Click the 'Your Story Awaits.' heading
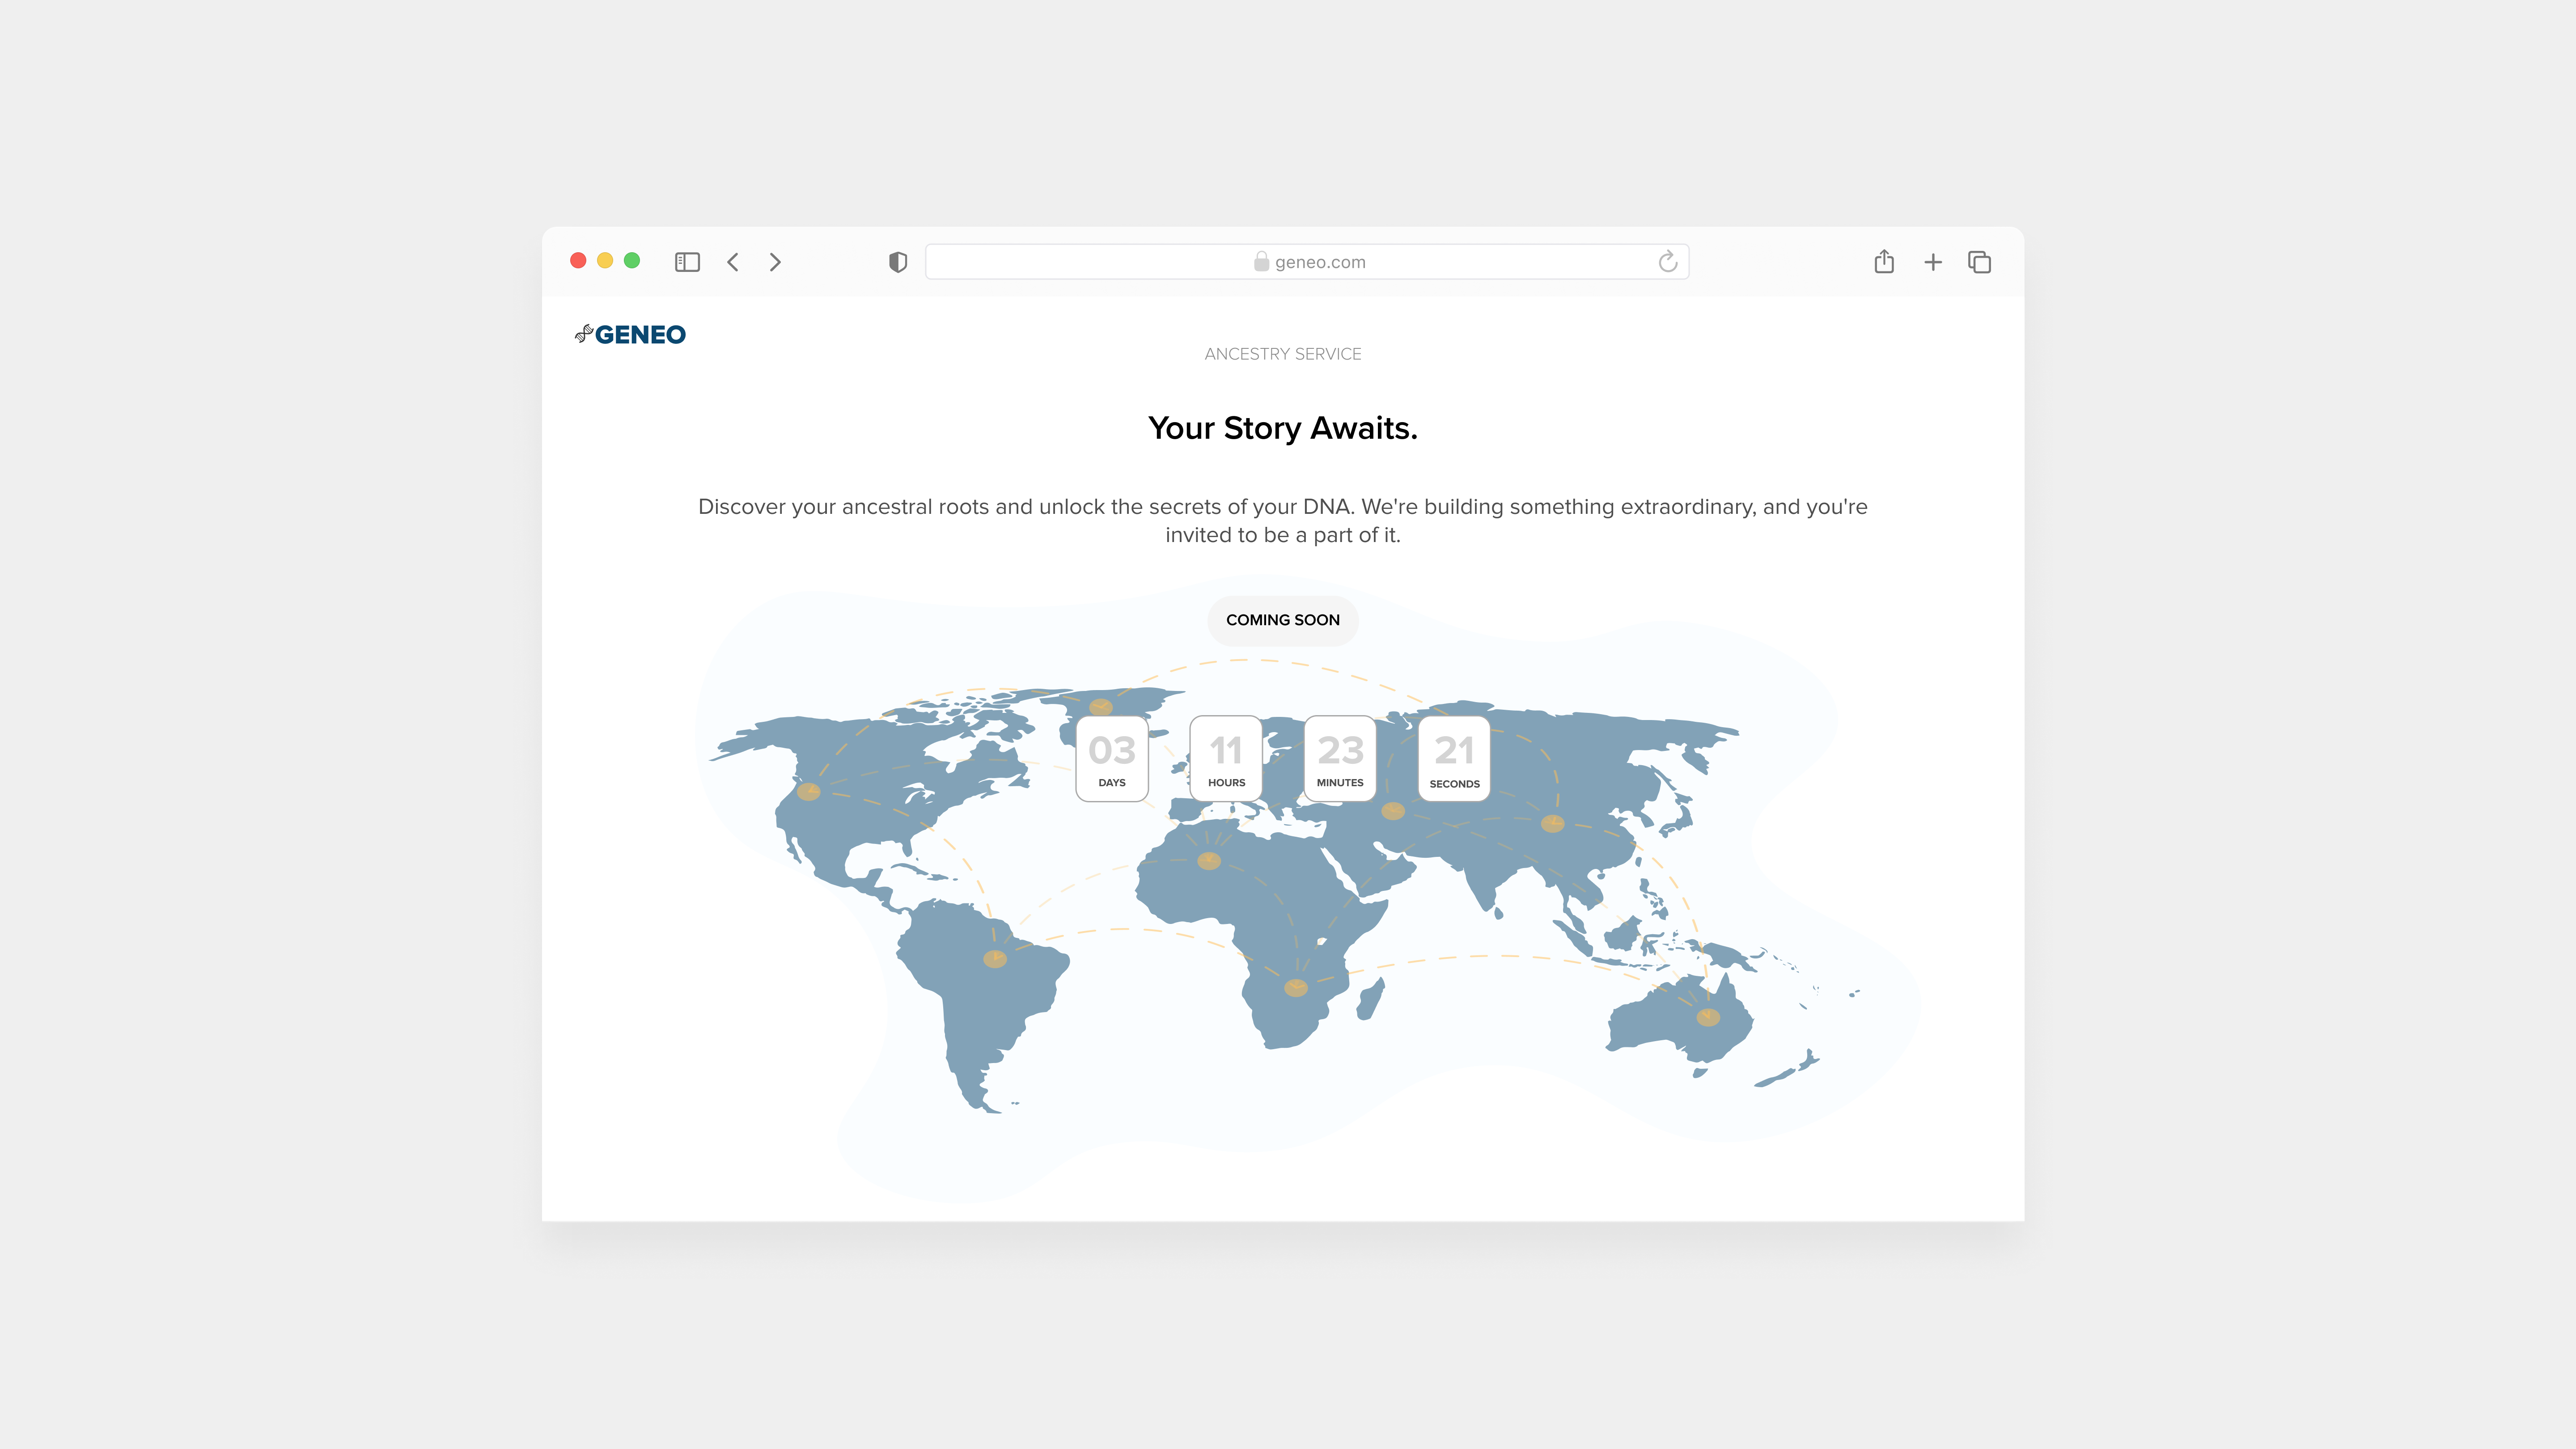Image resolution: width=2576 pixels, height=1449 pixels. [1283, 428]
